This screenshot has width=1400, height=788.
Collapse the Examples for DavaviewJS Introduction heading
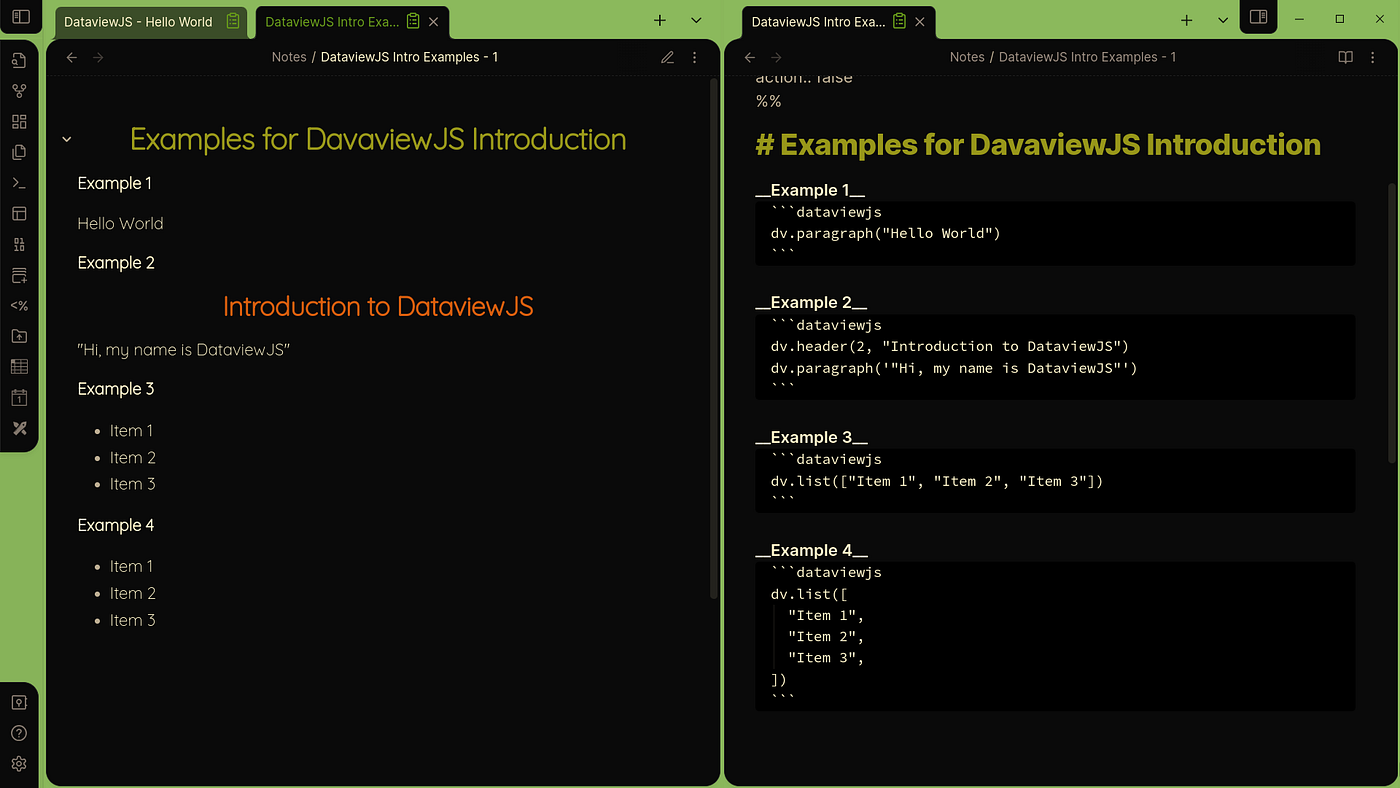(67, 139)
